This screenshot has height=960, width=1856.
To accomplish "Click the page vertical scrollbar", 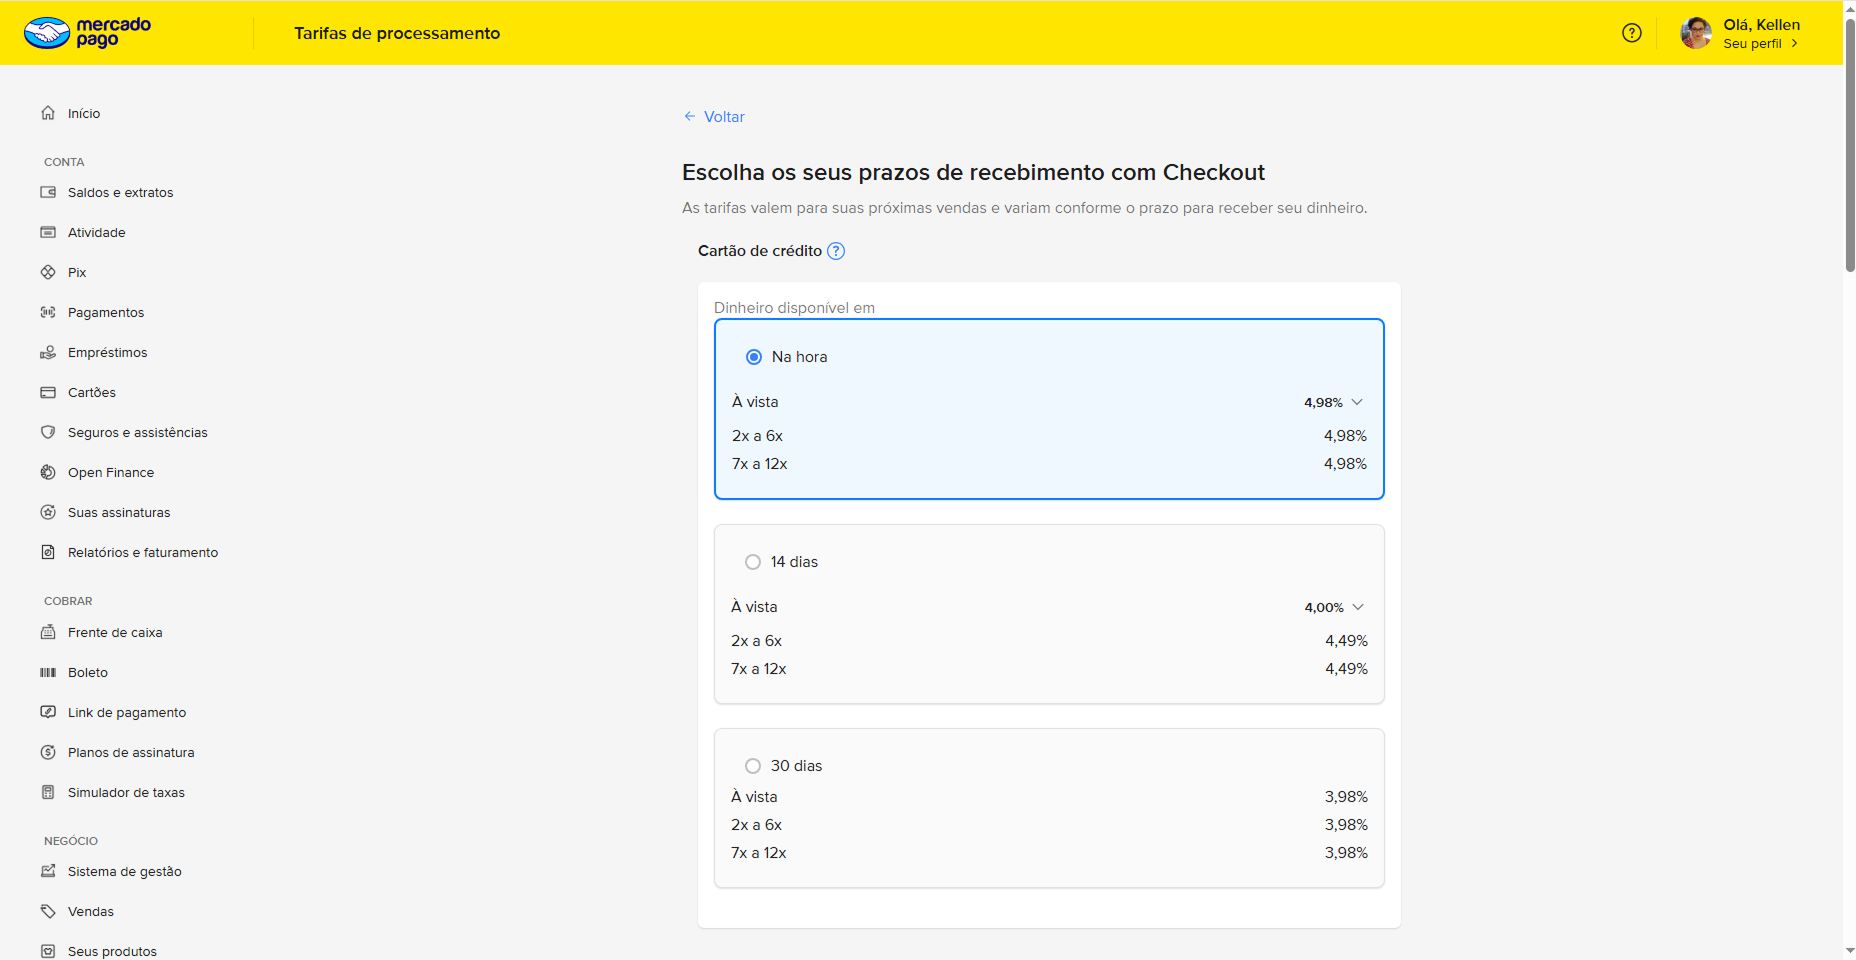I will coord(1849,150).
